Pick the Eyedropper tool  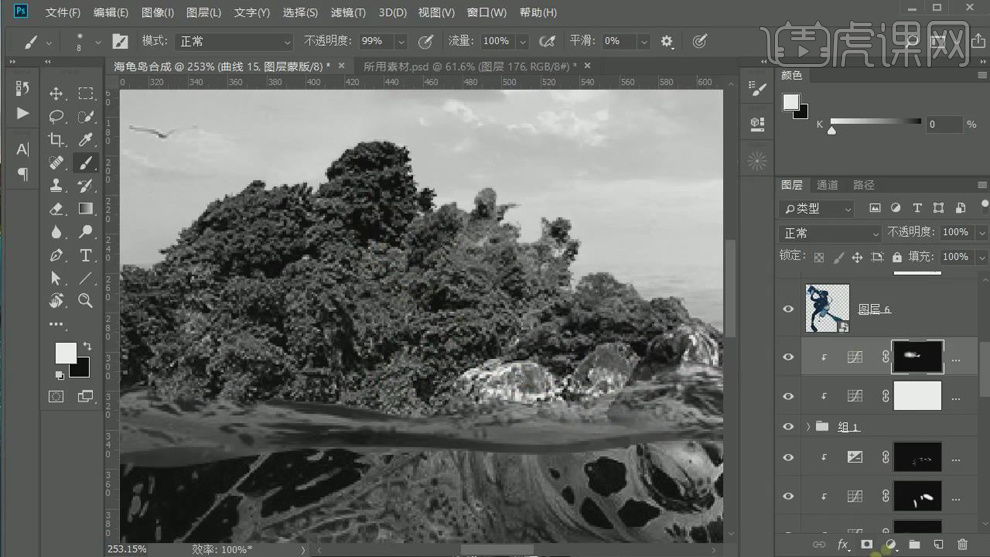tap(86, 140)
